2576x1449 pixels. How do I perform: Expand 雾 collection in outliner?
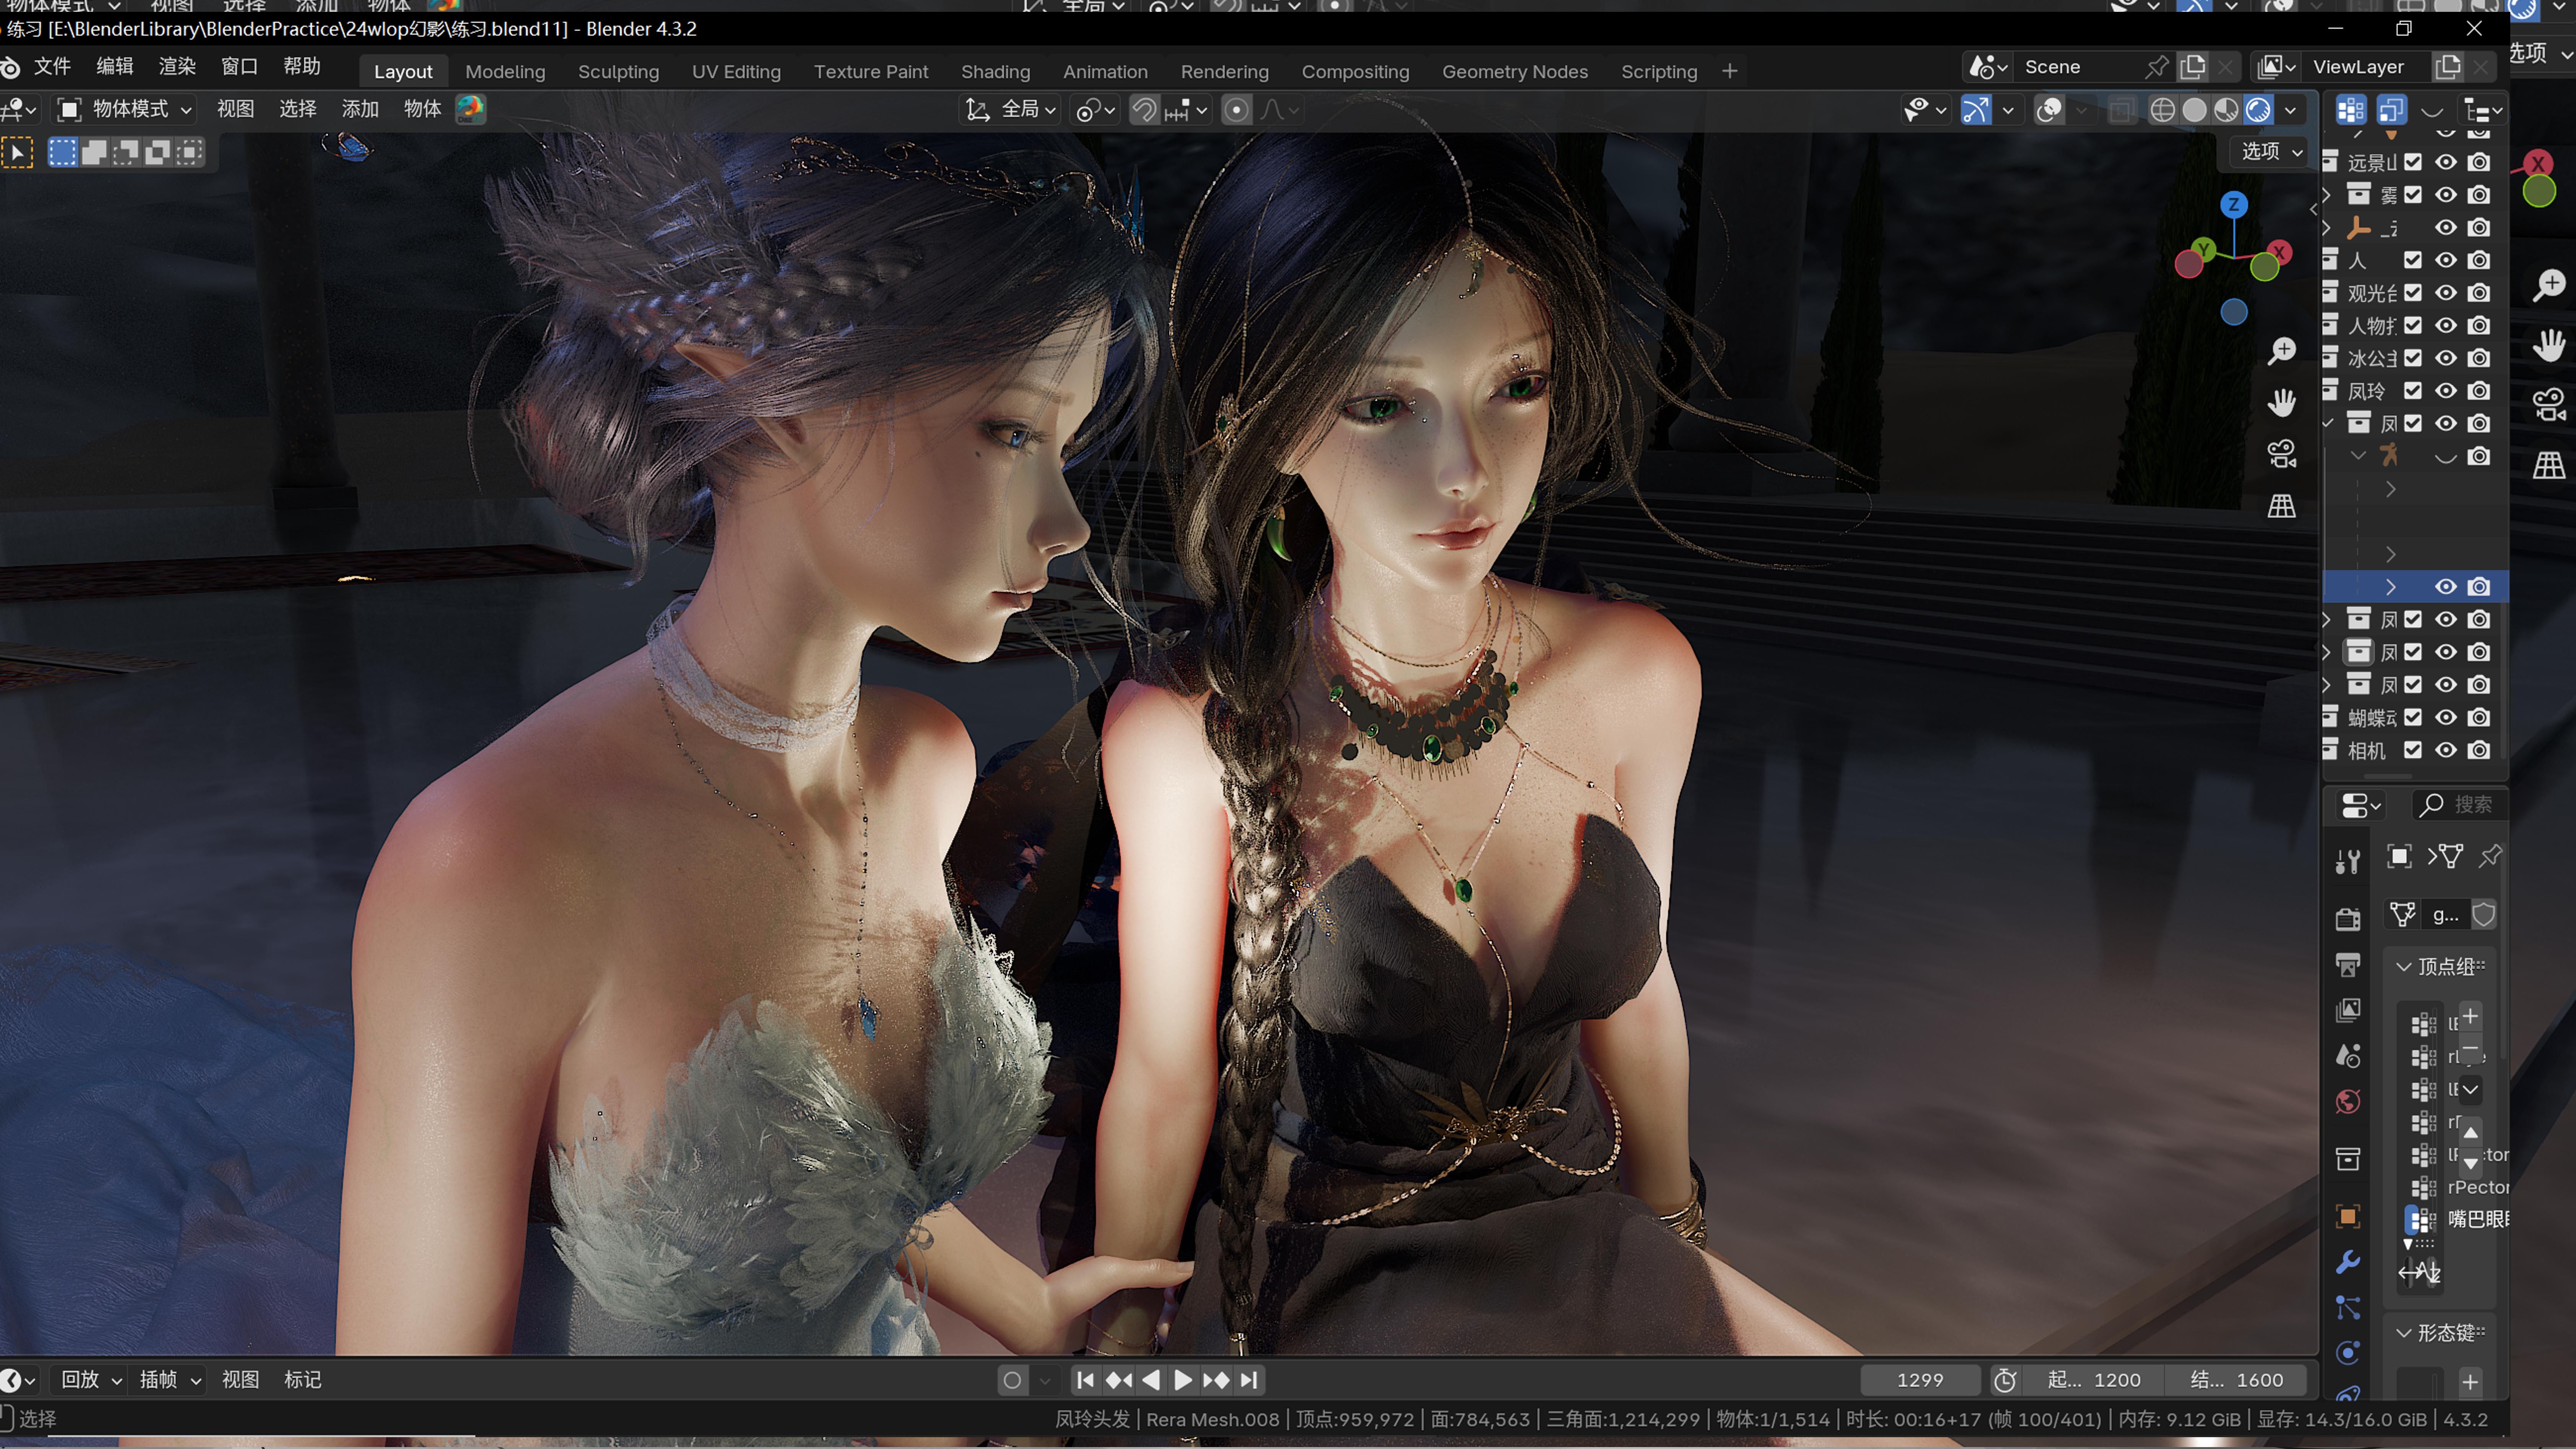tap(2326, 195)
